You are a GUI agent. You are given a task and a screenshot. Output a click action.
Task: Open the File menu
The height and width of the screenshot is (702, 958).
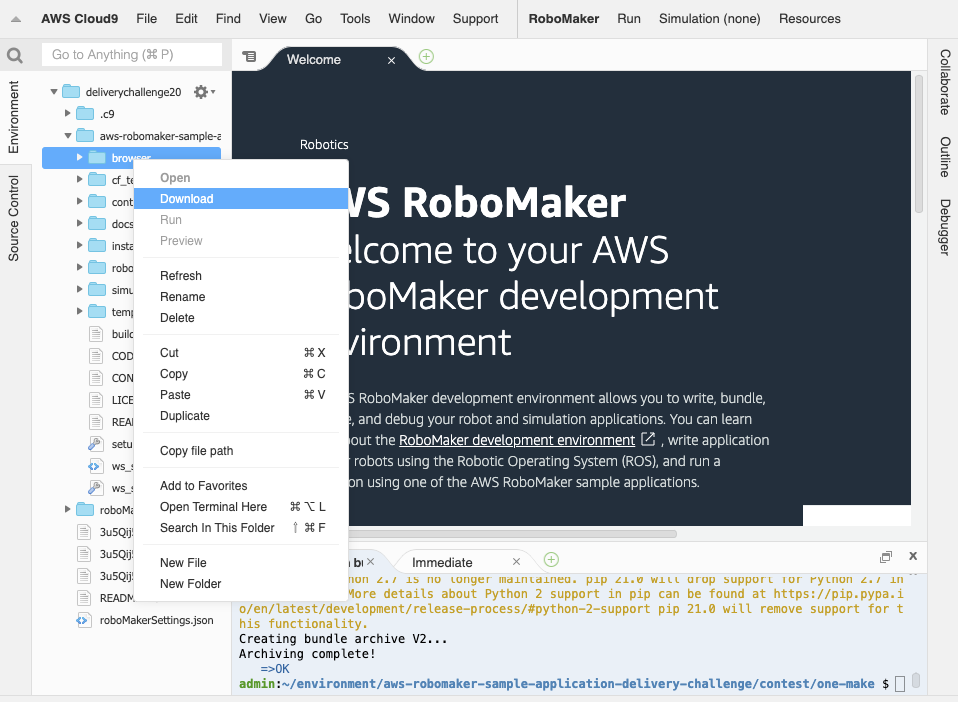tap(147, 19)
